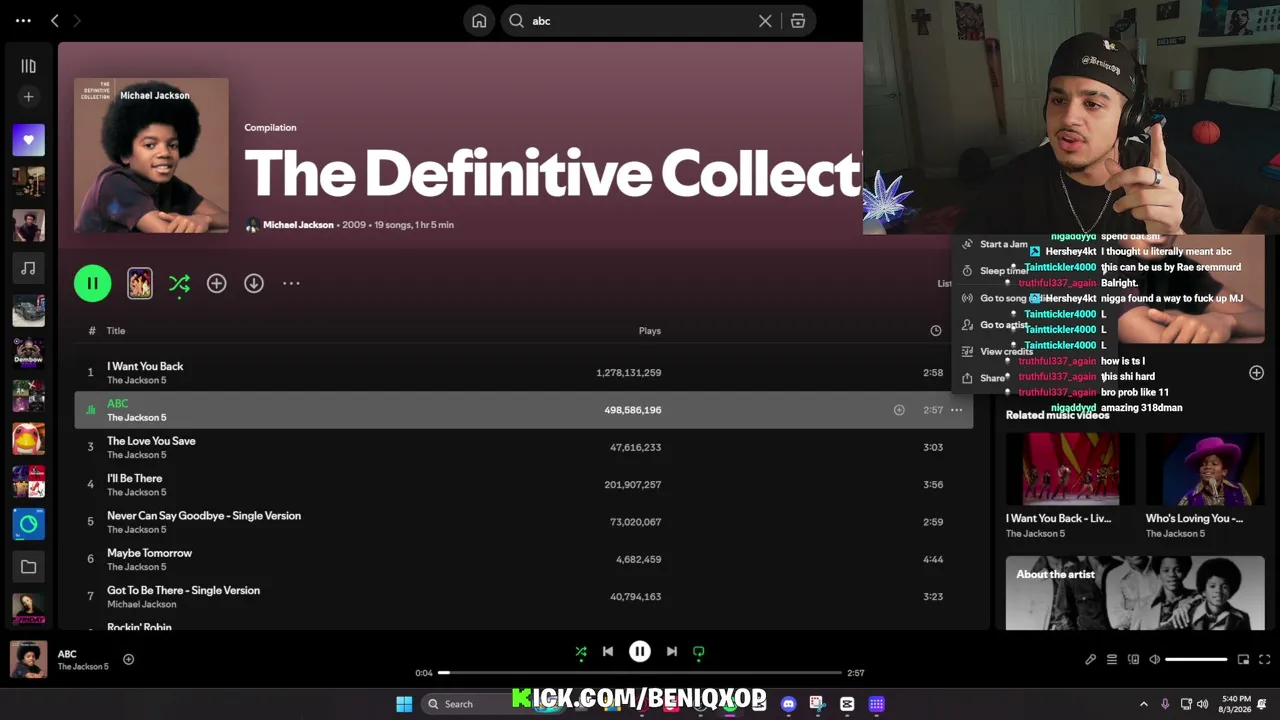Screen dimensions: 1280x720
Task: Open Michael Jackson artist link in album header
Action: tap(298, 225)
